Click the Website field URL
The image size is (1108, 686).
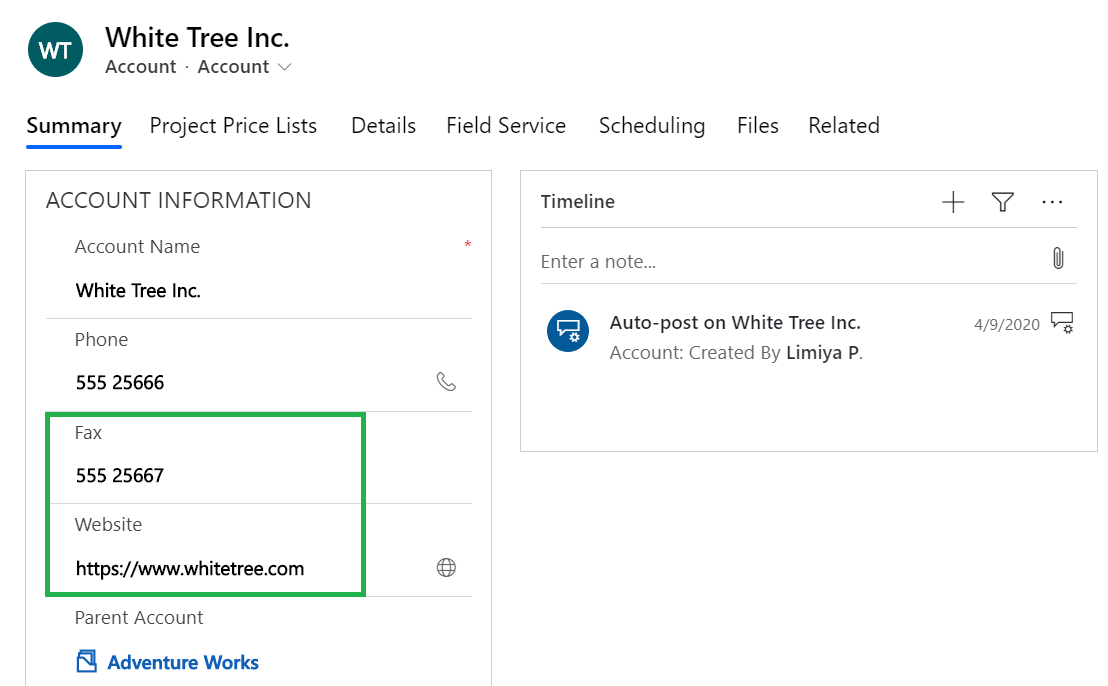pos(190,569)
